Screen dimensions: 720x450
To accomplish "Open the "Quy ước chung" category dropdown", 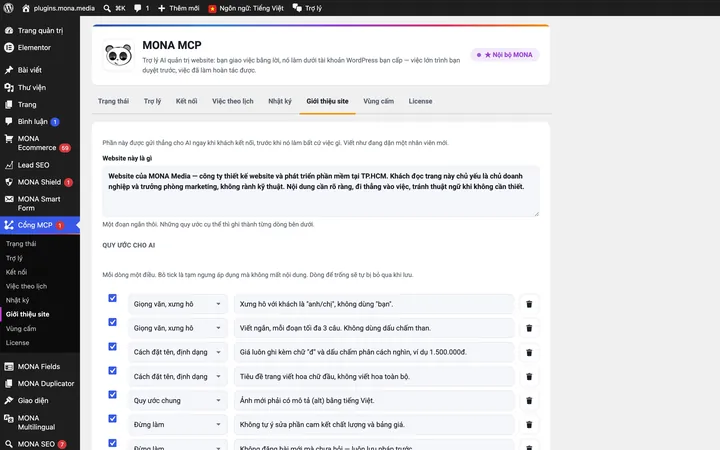I will pos(178,400).
